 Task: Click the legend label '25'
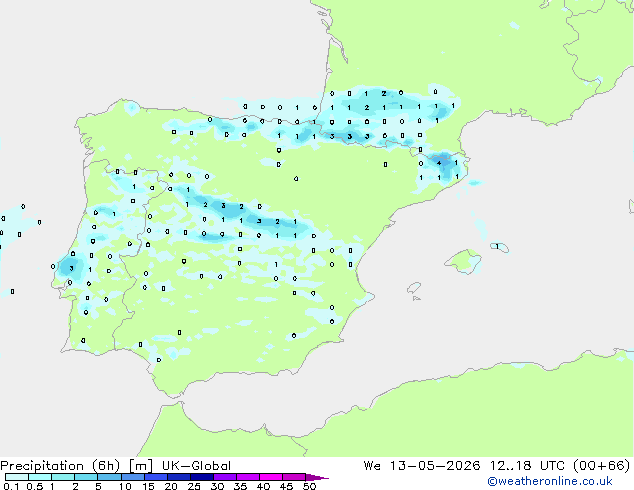[x=194, y=486]
